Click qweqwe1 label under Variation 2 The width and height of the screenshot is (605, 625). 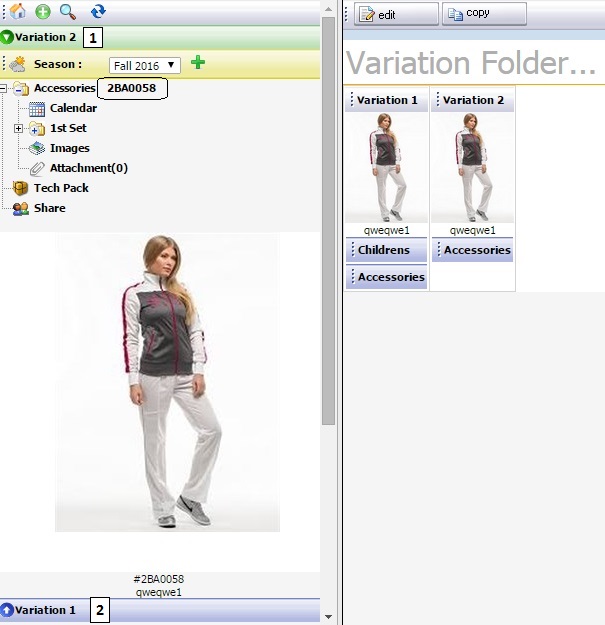[473, 230]
